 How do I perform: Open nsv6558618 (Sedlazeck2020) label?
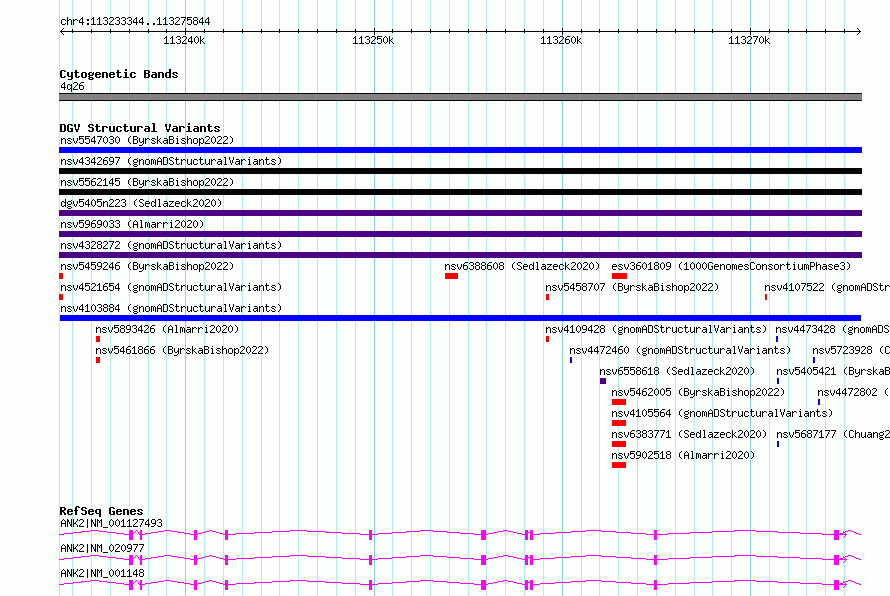click(x=677, y=371)
